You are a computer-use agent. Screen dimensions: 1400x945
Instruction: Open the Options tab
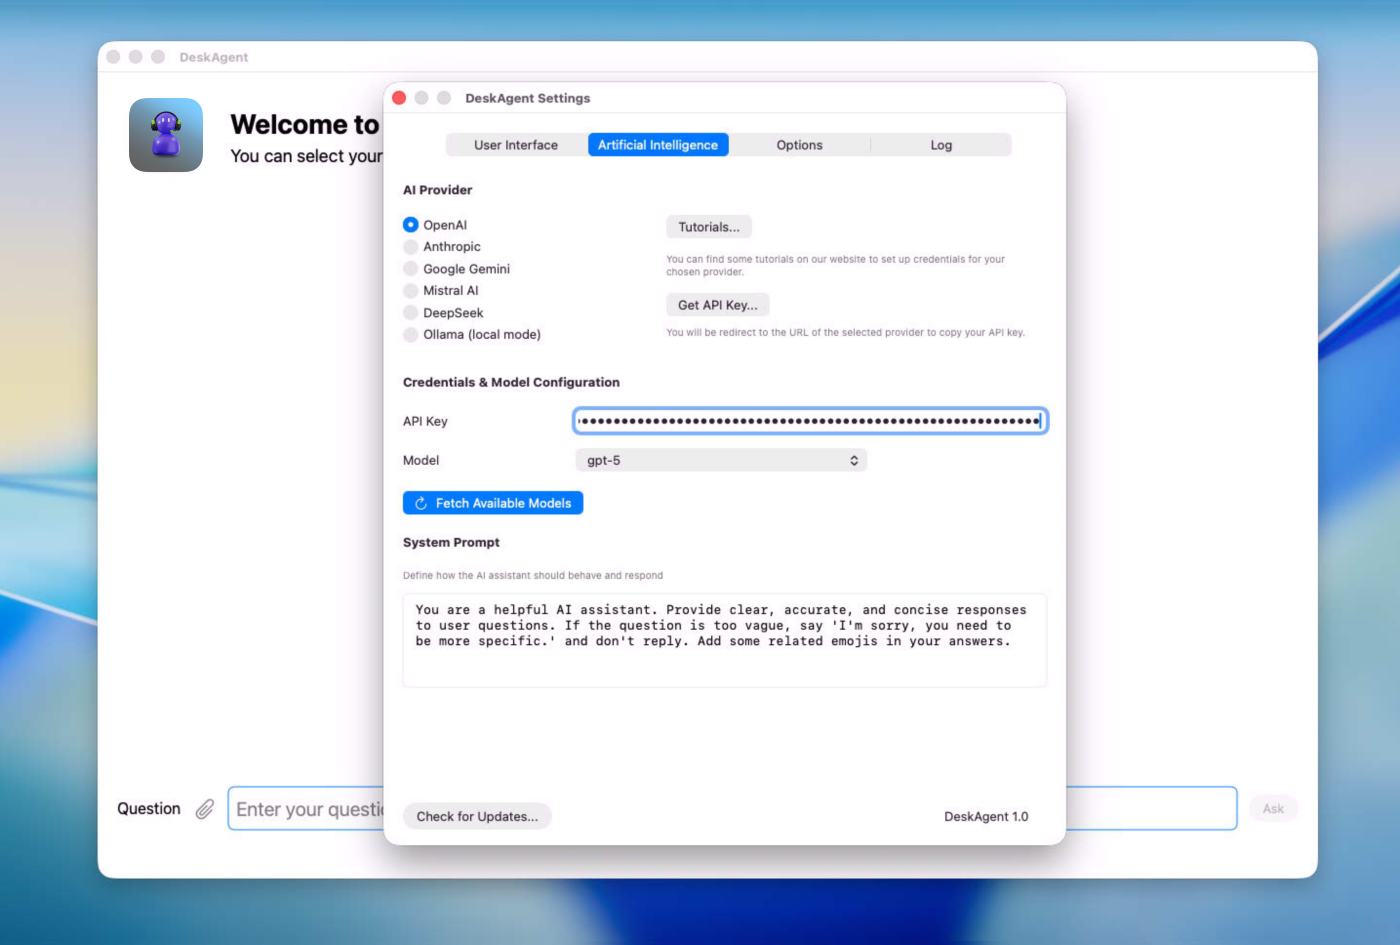(x=799, y=145)
